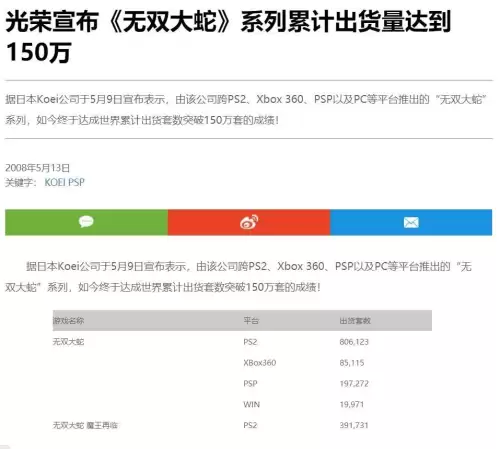Click the PS2 cell beside 806,123
The image size is (500, 449).
pos(250,342)
